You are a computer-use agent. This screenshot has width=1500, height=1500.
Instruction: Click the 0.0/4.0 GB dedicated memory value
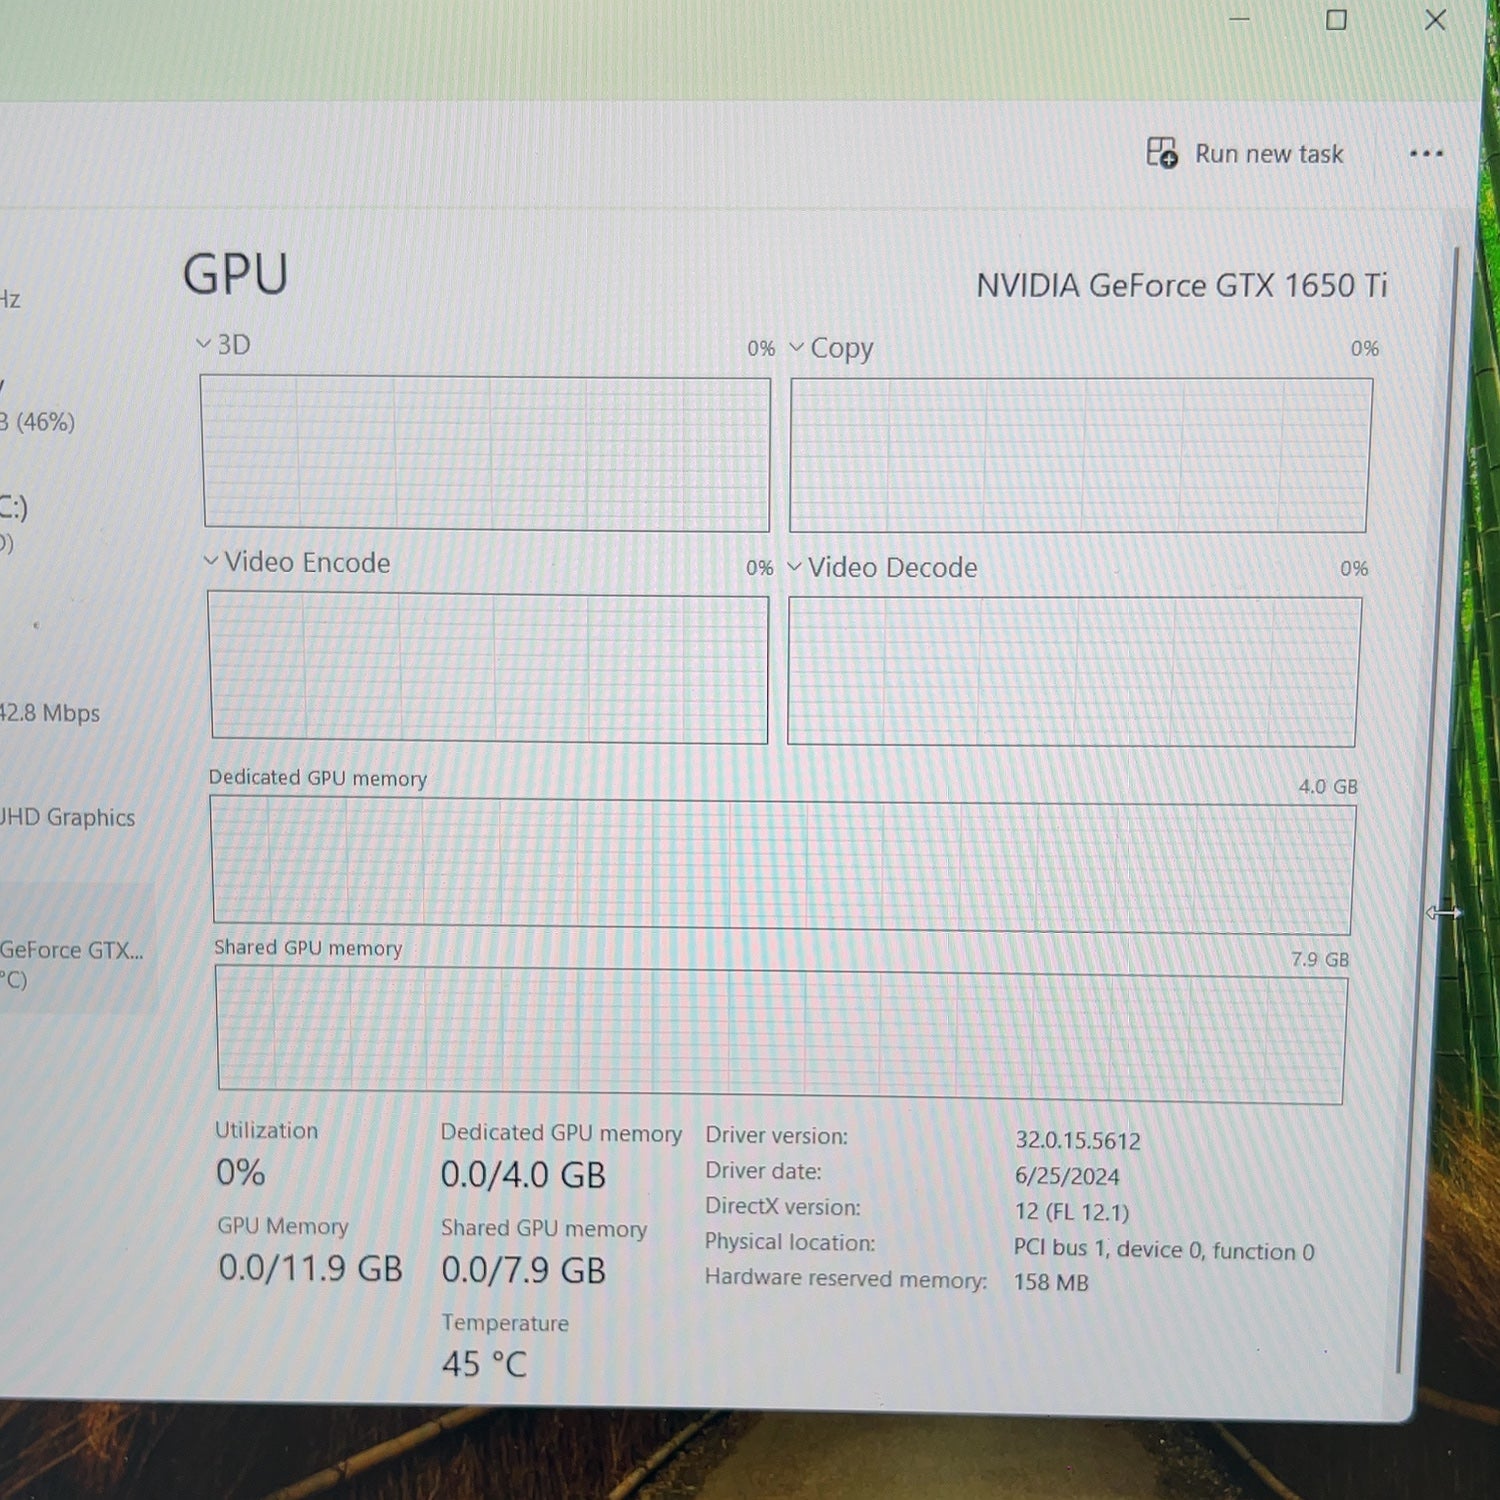pyautogui.click(x=523, y=1175)
